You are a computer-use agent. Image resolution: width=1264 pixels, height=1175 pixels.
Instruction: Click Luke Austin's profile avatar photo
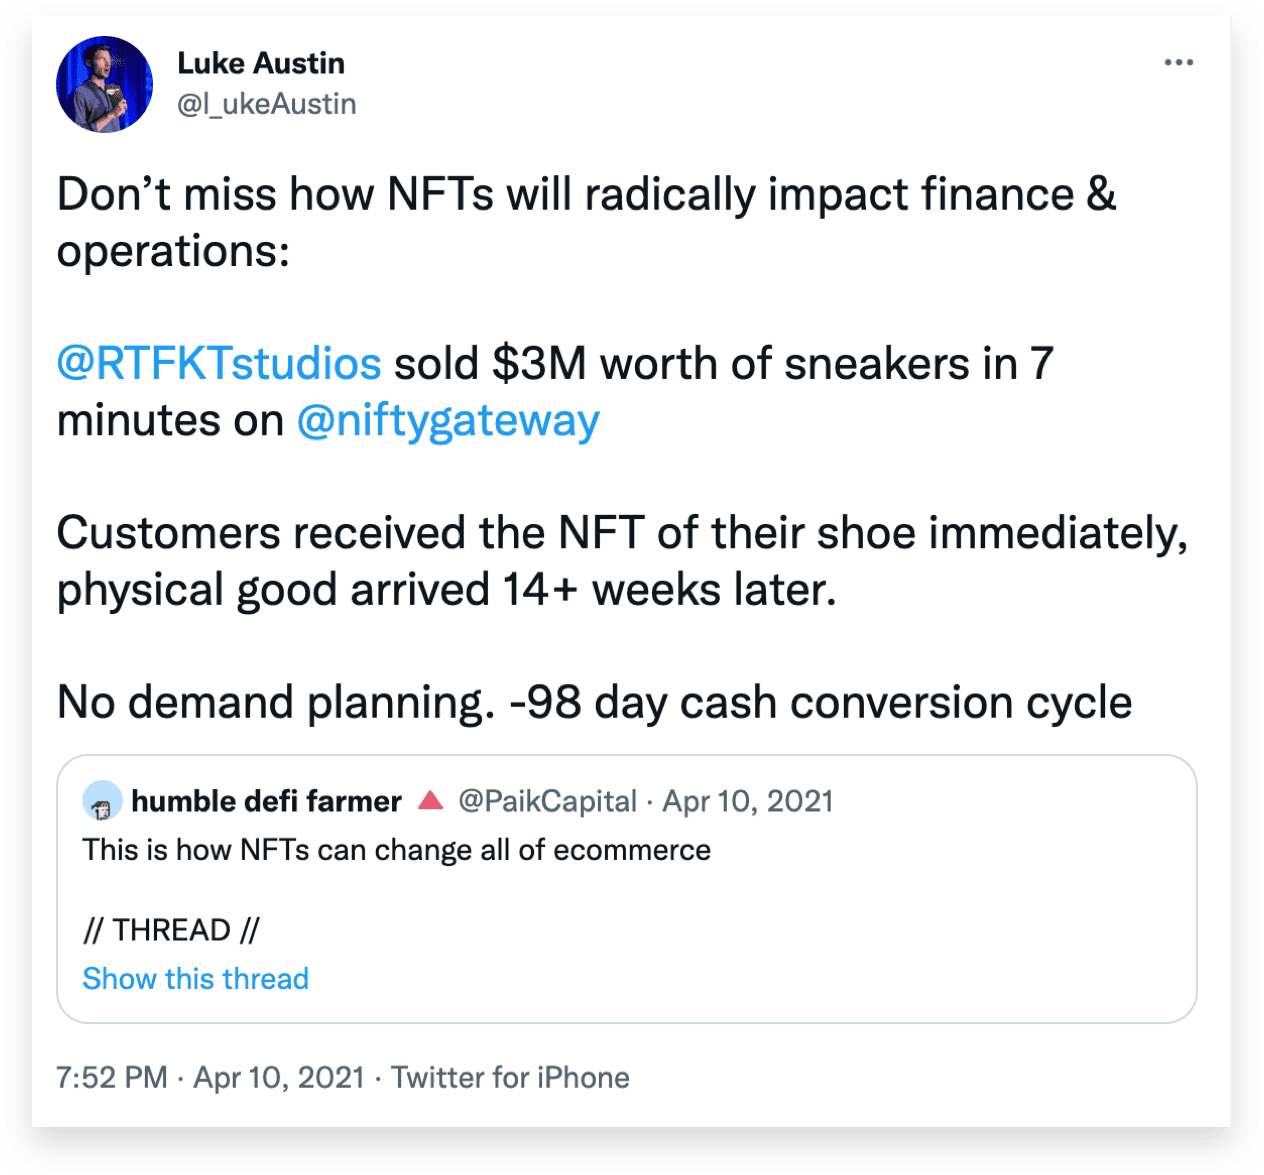(104, 84)
